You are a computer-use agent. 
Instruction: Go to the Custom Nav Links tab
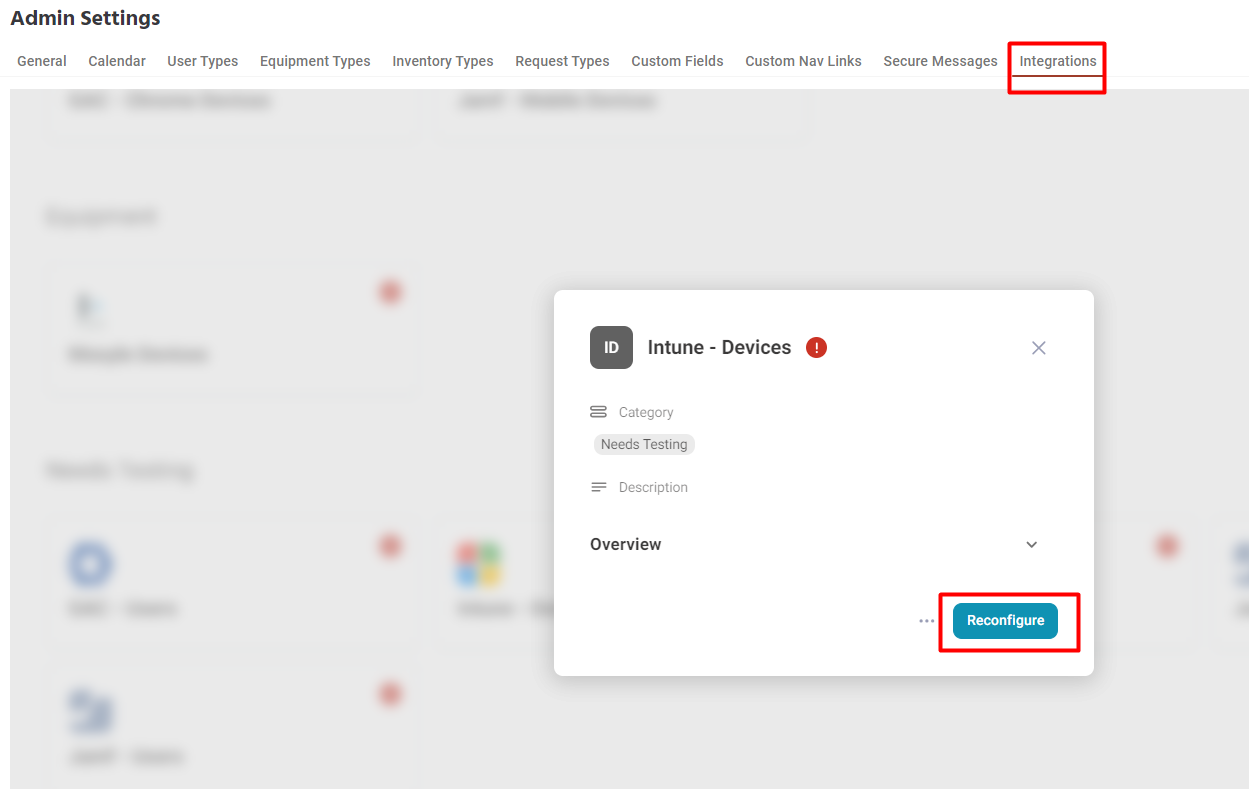pyautogui.click(x=803, y=61)
